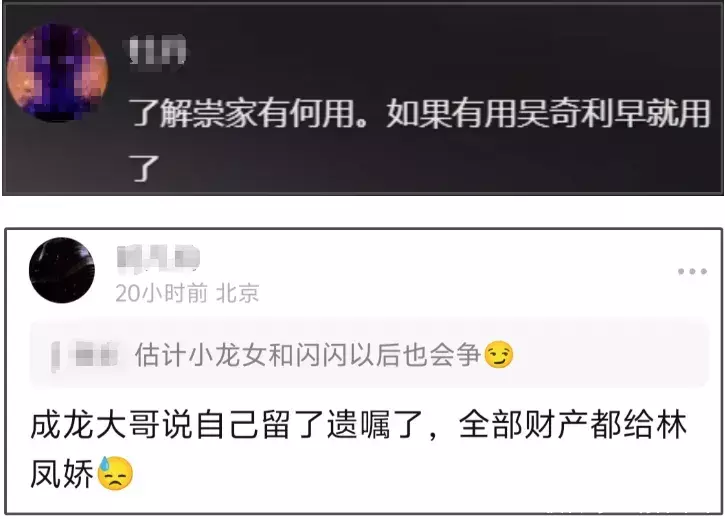Tap the vertical bar beside quoted username
The height and width of the screenshot is (519, 725).
(x=55, y=356)
